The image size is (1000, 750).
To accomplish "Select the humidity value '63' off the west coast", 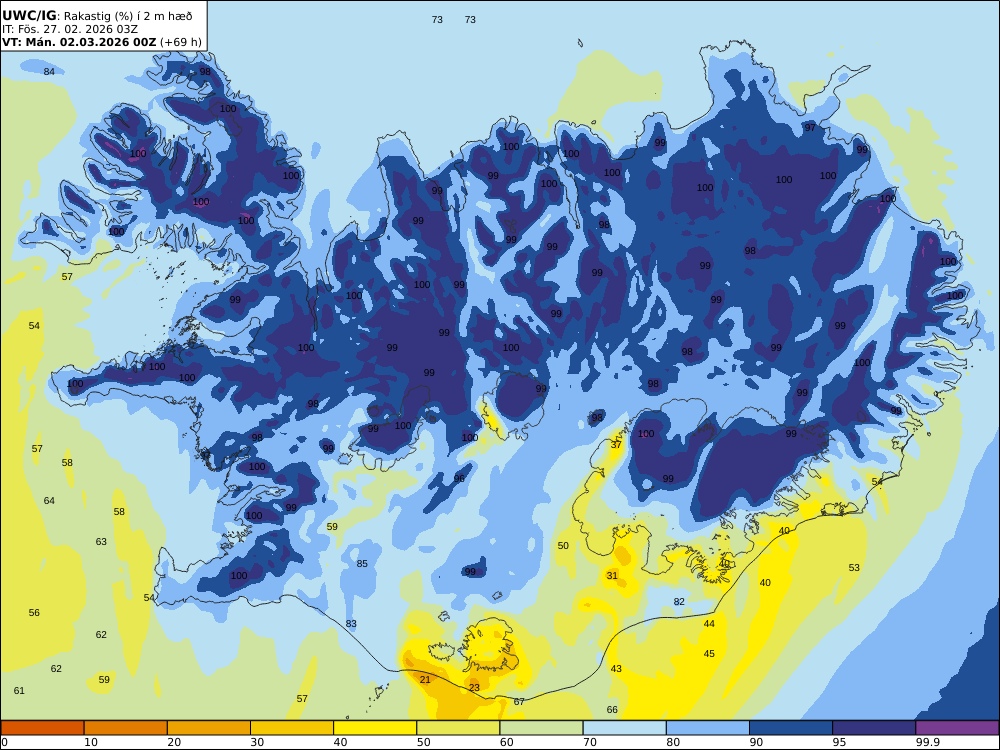I will (101, 541).
